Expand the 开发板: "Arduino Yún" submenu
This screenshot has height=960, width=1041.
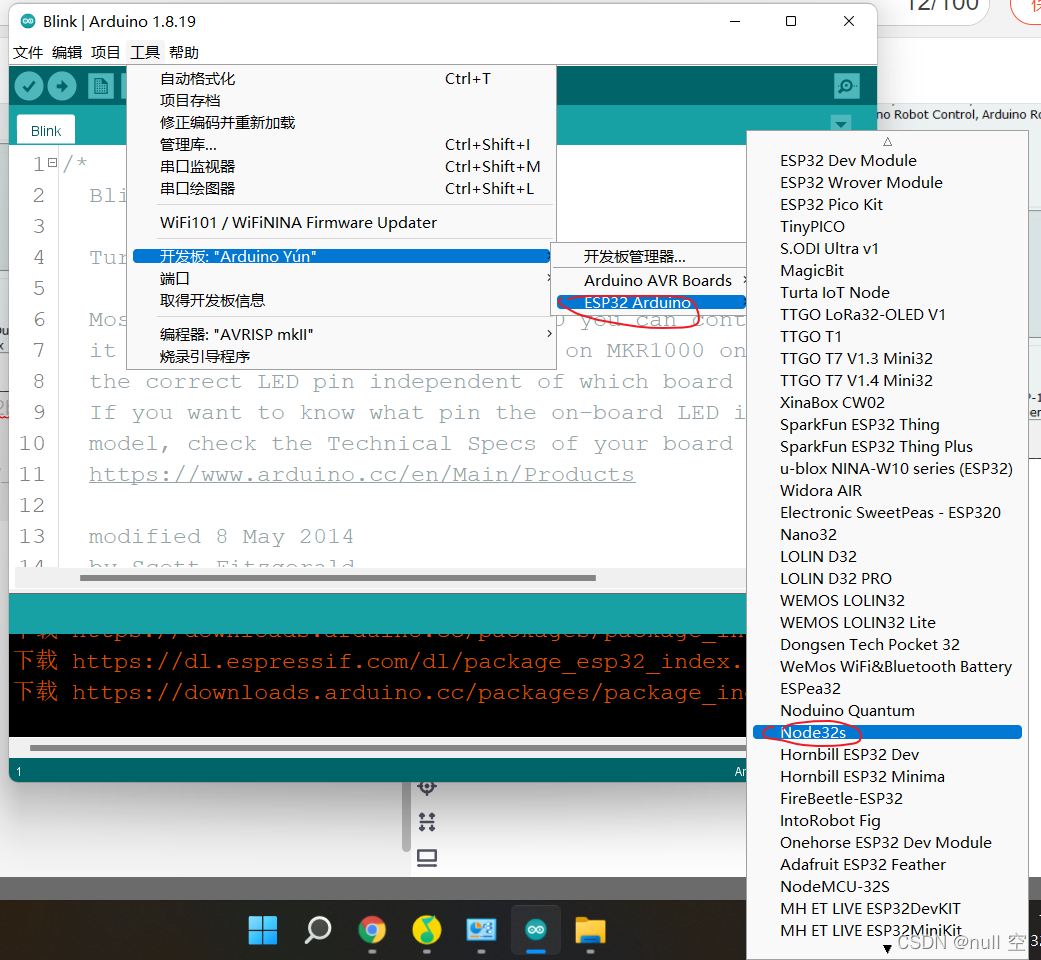(x=341, y=256)
